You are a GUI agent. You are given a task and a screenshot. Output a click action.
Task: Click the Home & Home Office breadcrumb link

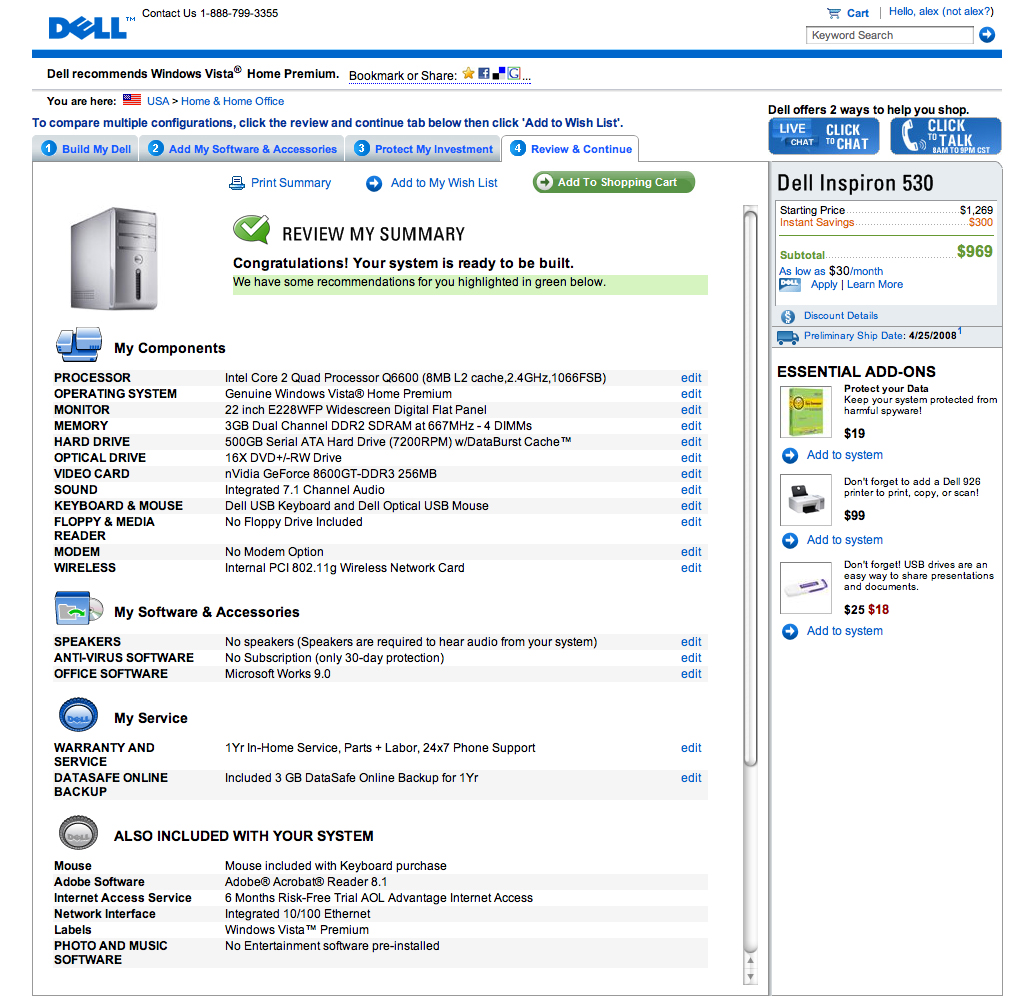click(232, 101)
